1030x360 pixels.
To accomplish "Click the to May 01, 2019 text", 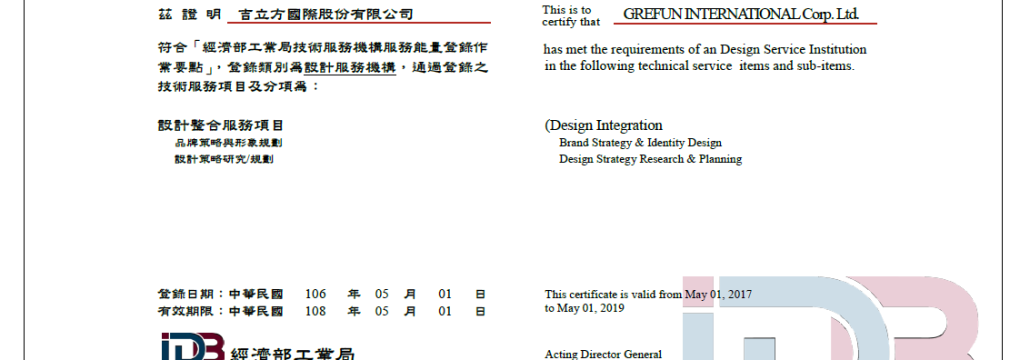I will click(585, 308).
